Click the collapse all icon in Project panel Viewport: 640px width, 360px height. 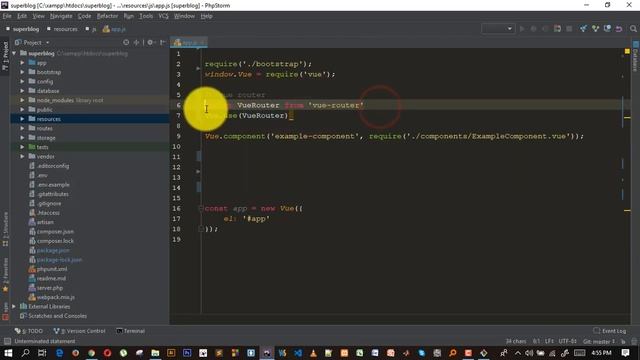pos(136,42)
